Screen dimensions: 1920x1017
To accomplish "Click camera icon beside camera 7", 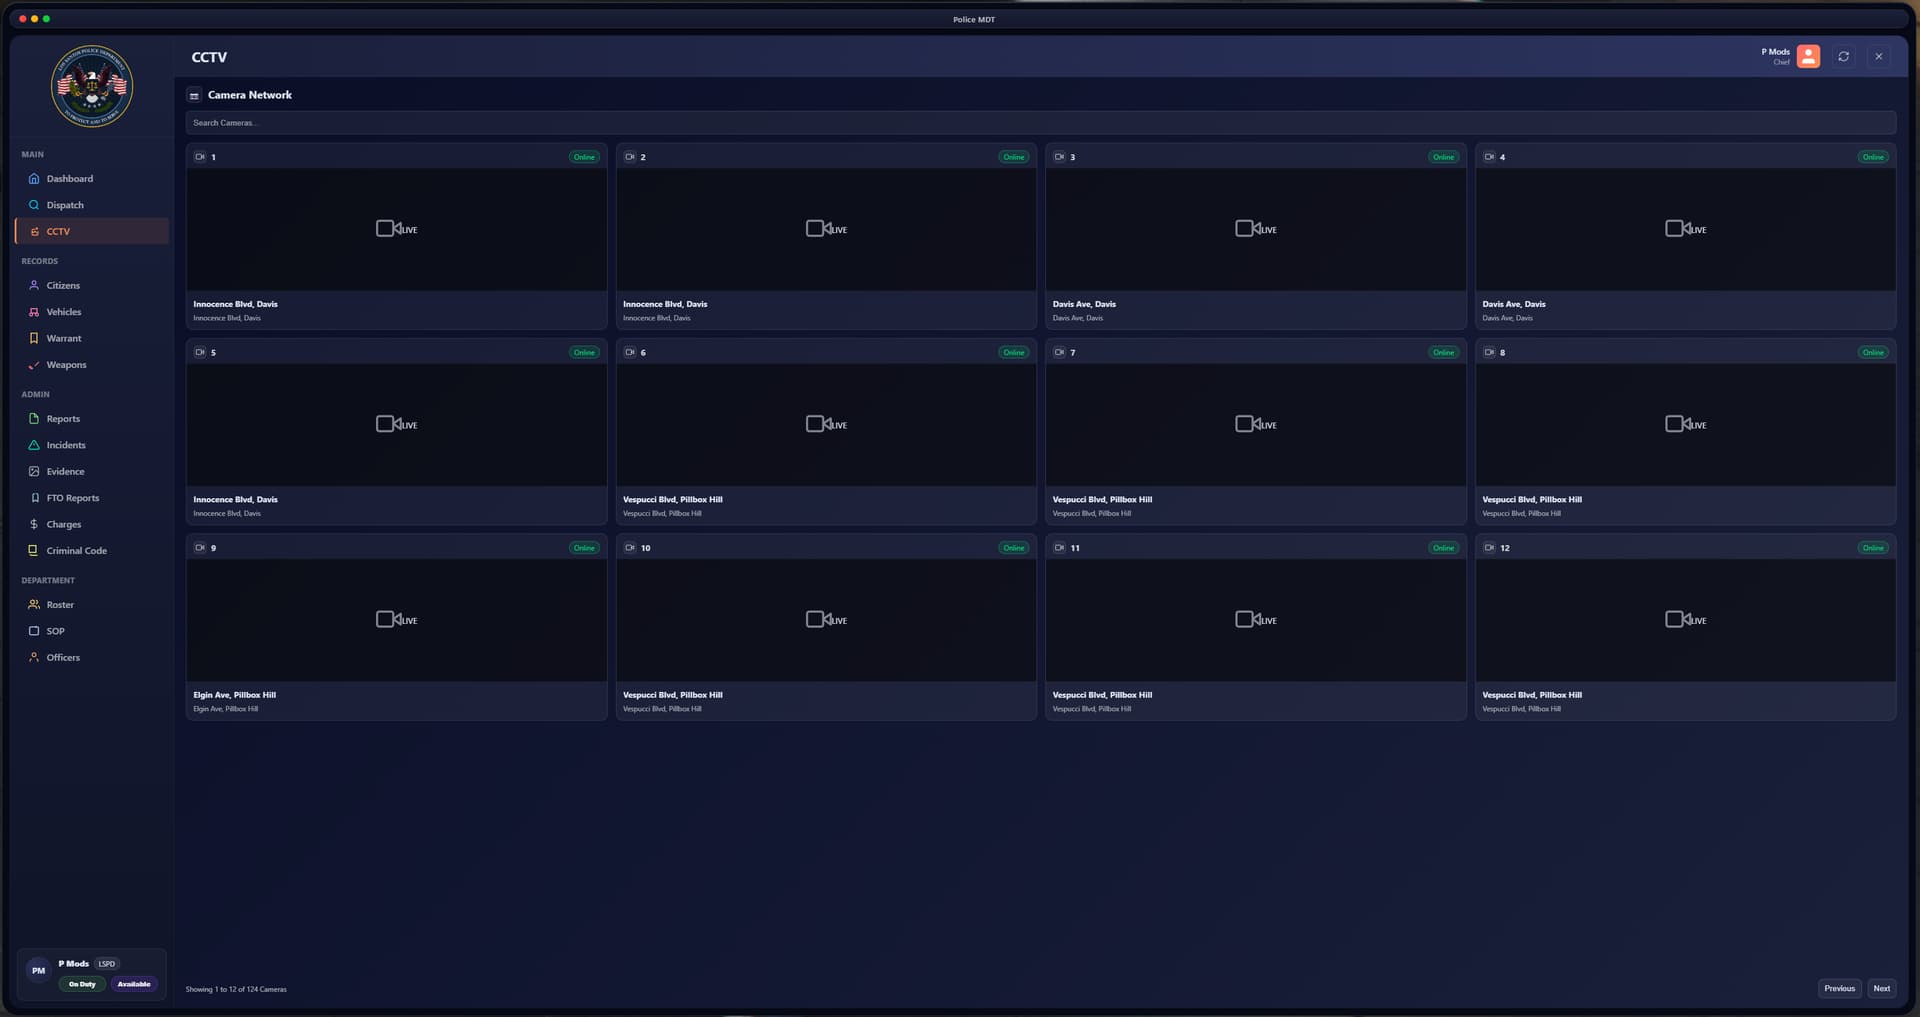I will [x=1059, y=352].
